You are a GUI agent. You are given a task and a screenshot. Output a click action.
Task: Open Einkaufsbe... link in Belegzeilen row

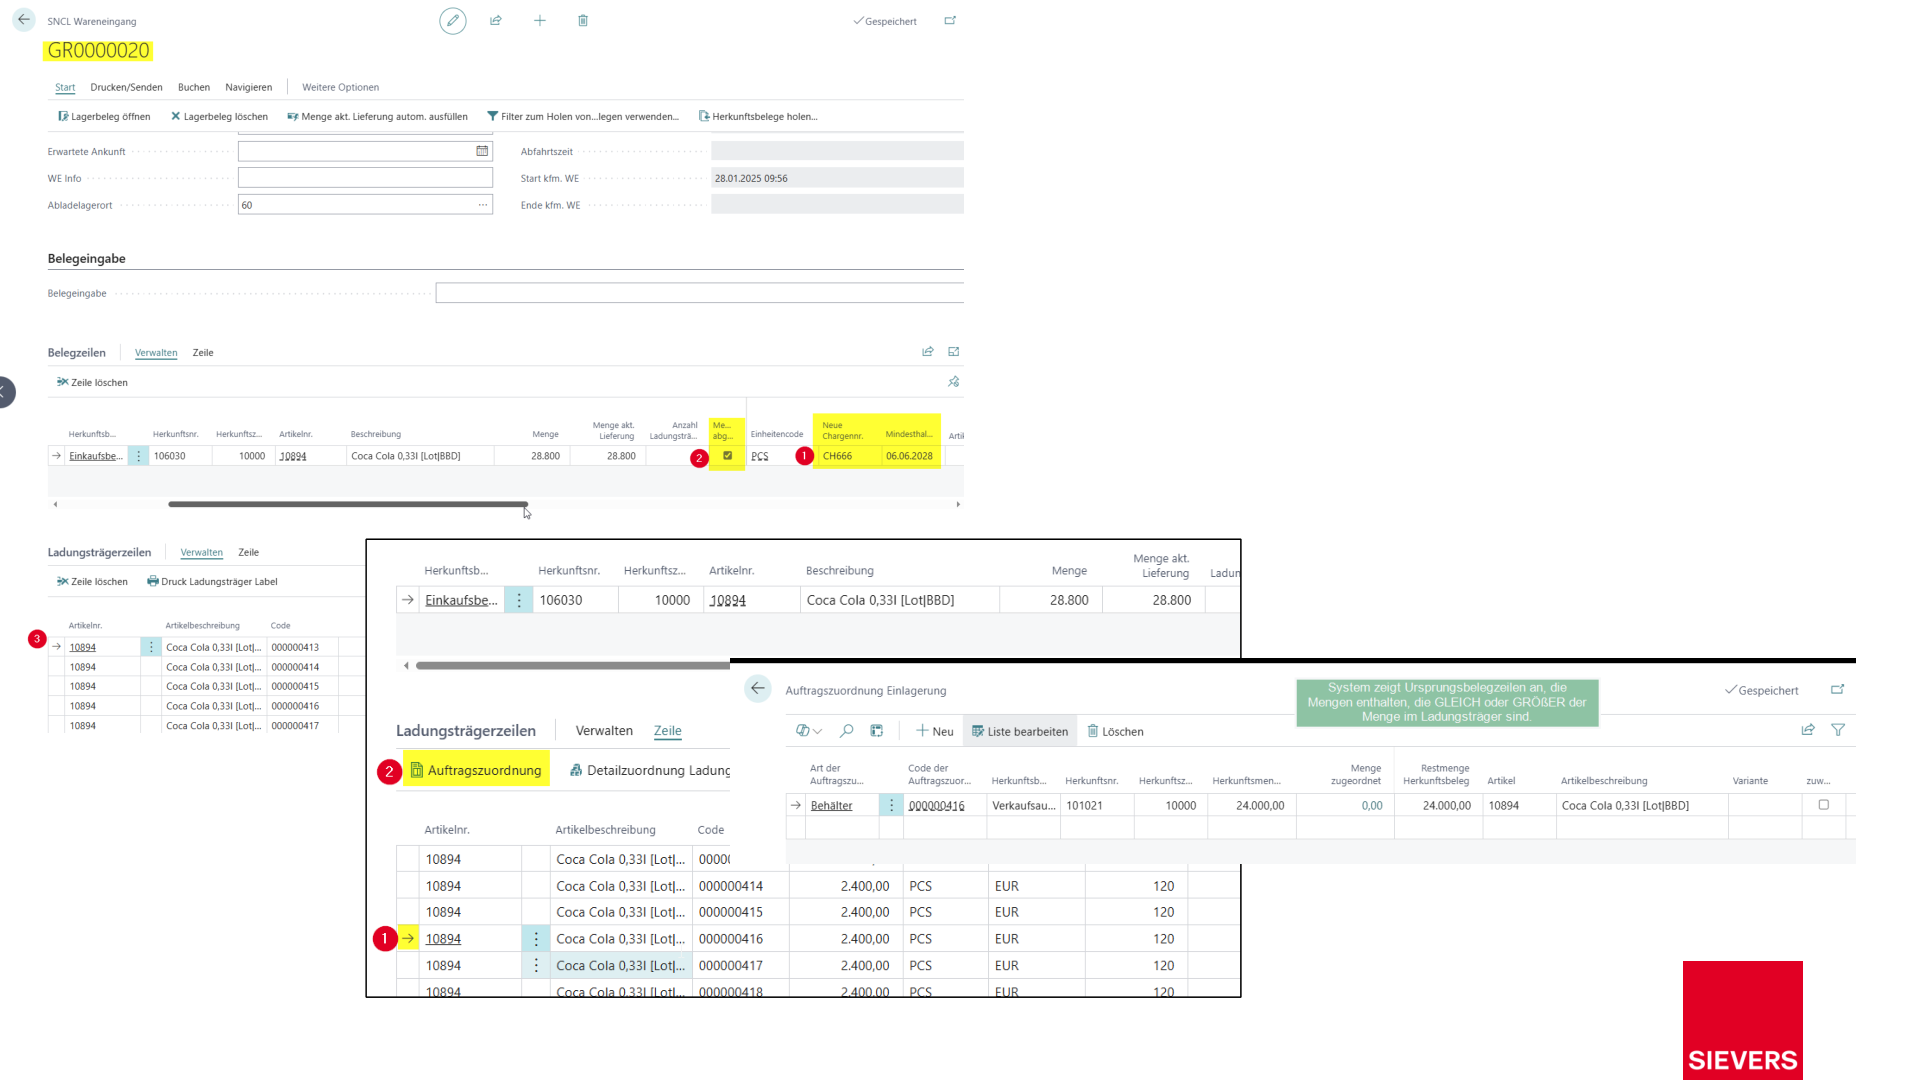pyautogui.click(x=95, y=456)
